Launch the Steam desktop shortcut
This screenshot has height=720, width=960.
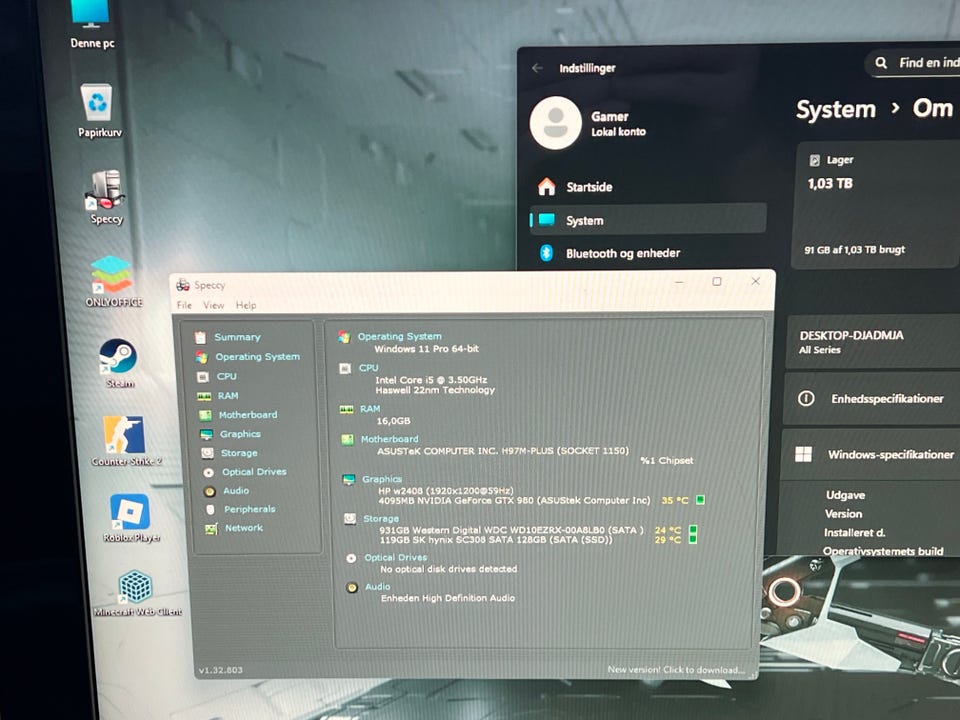coord(118,364)
